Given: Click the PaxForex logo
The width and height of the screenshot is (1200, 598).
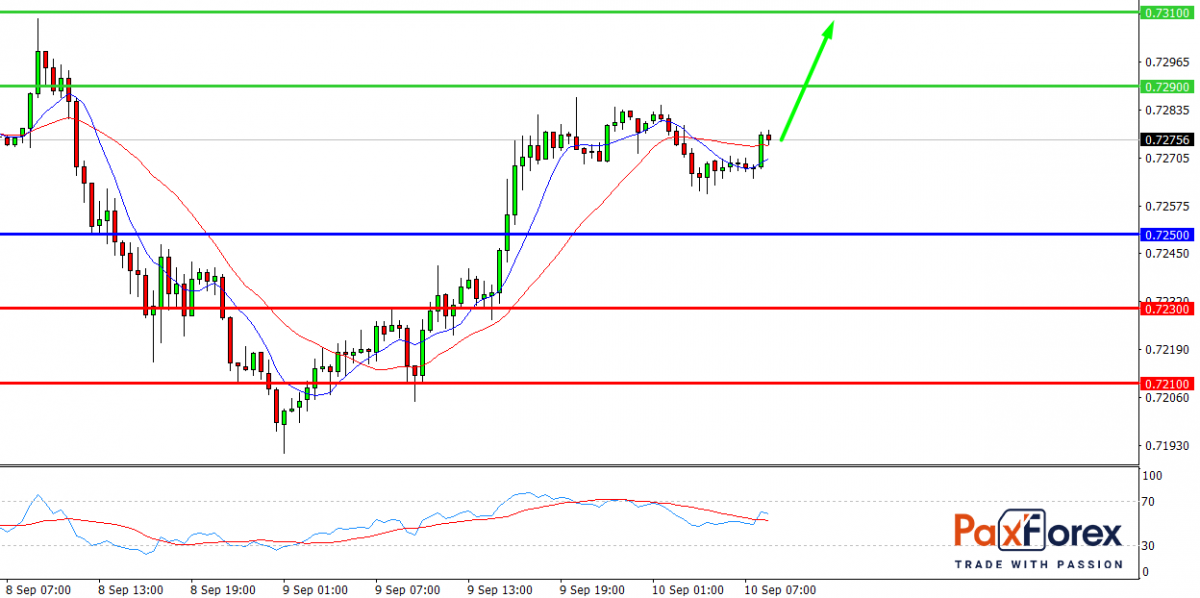Looking at the screenshot, I should [x=1037, y=539].
